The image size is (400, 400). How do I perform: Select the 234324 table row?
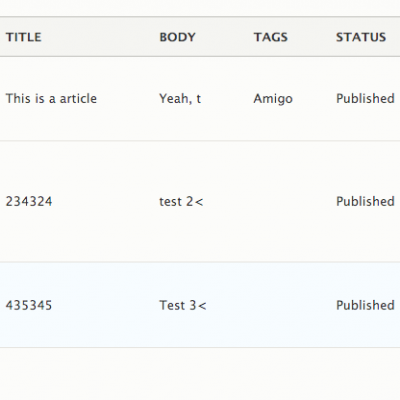tap(200, 202)
